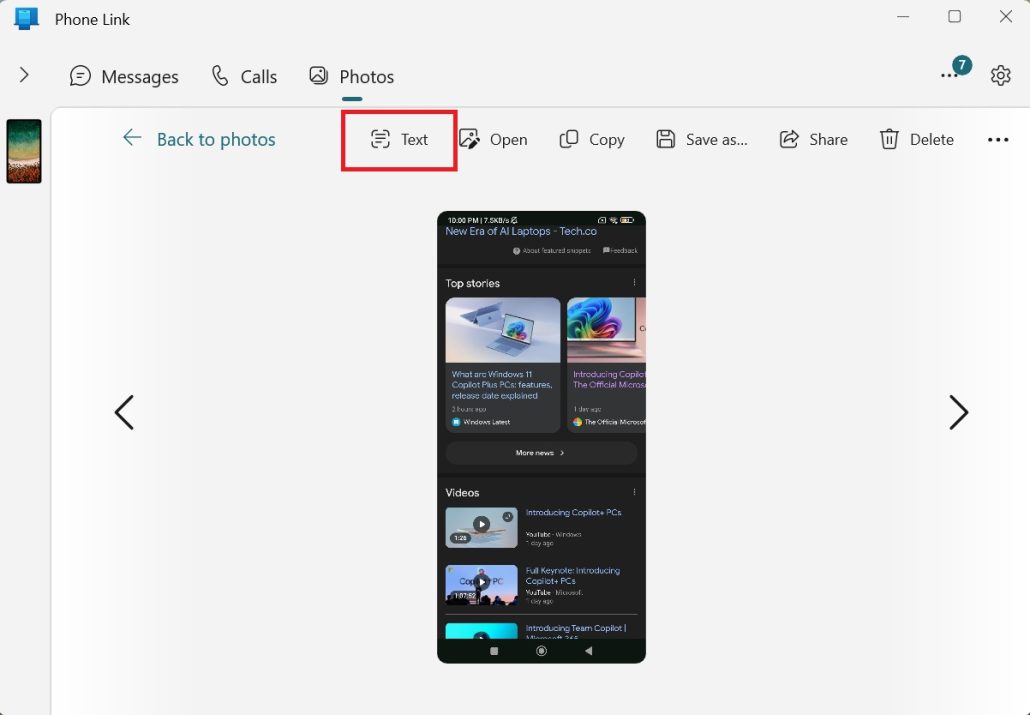This screenshot has width=1030, height=715.
Task: Delete the displayed photo
Action: tap(916, 139)
